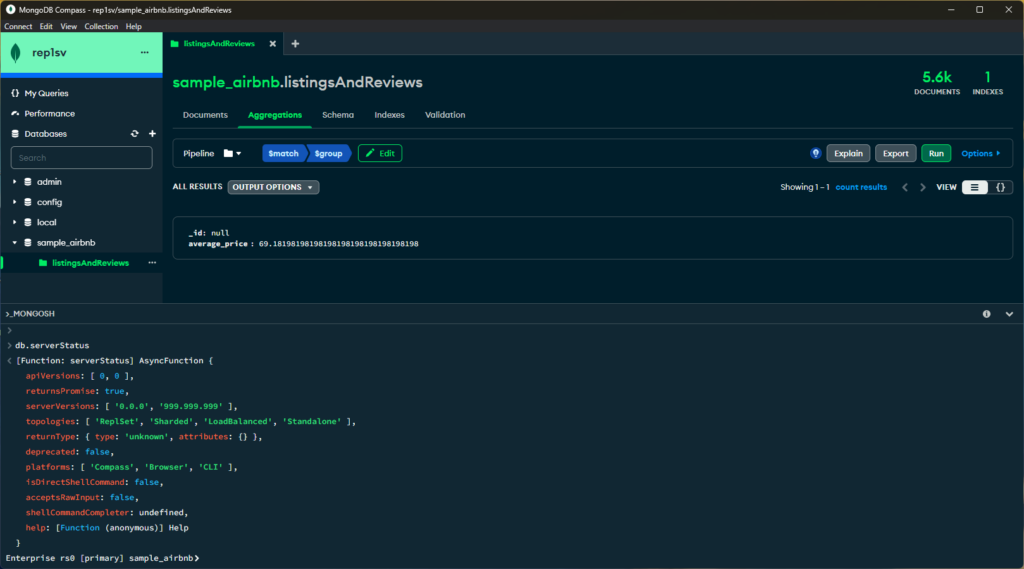1024x569 pixels.
Task: Open a new tab with plus icon
Action: [295, 44]
